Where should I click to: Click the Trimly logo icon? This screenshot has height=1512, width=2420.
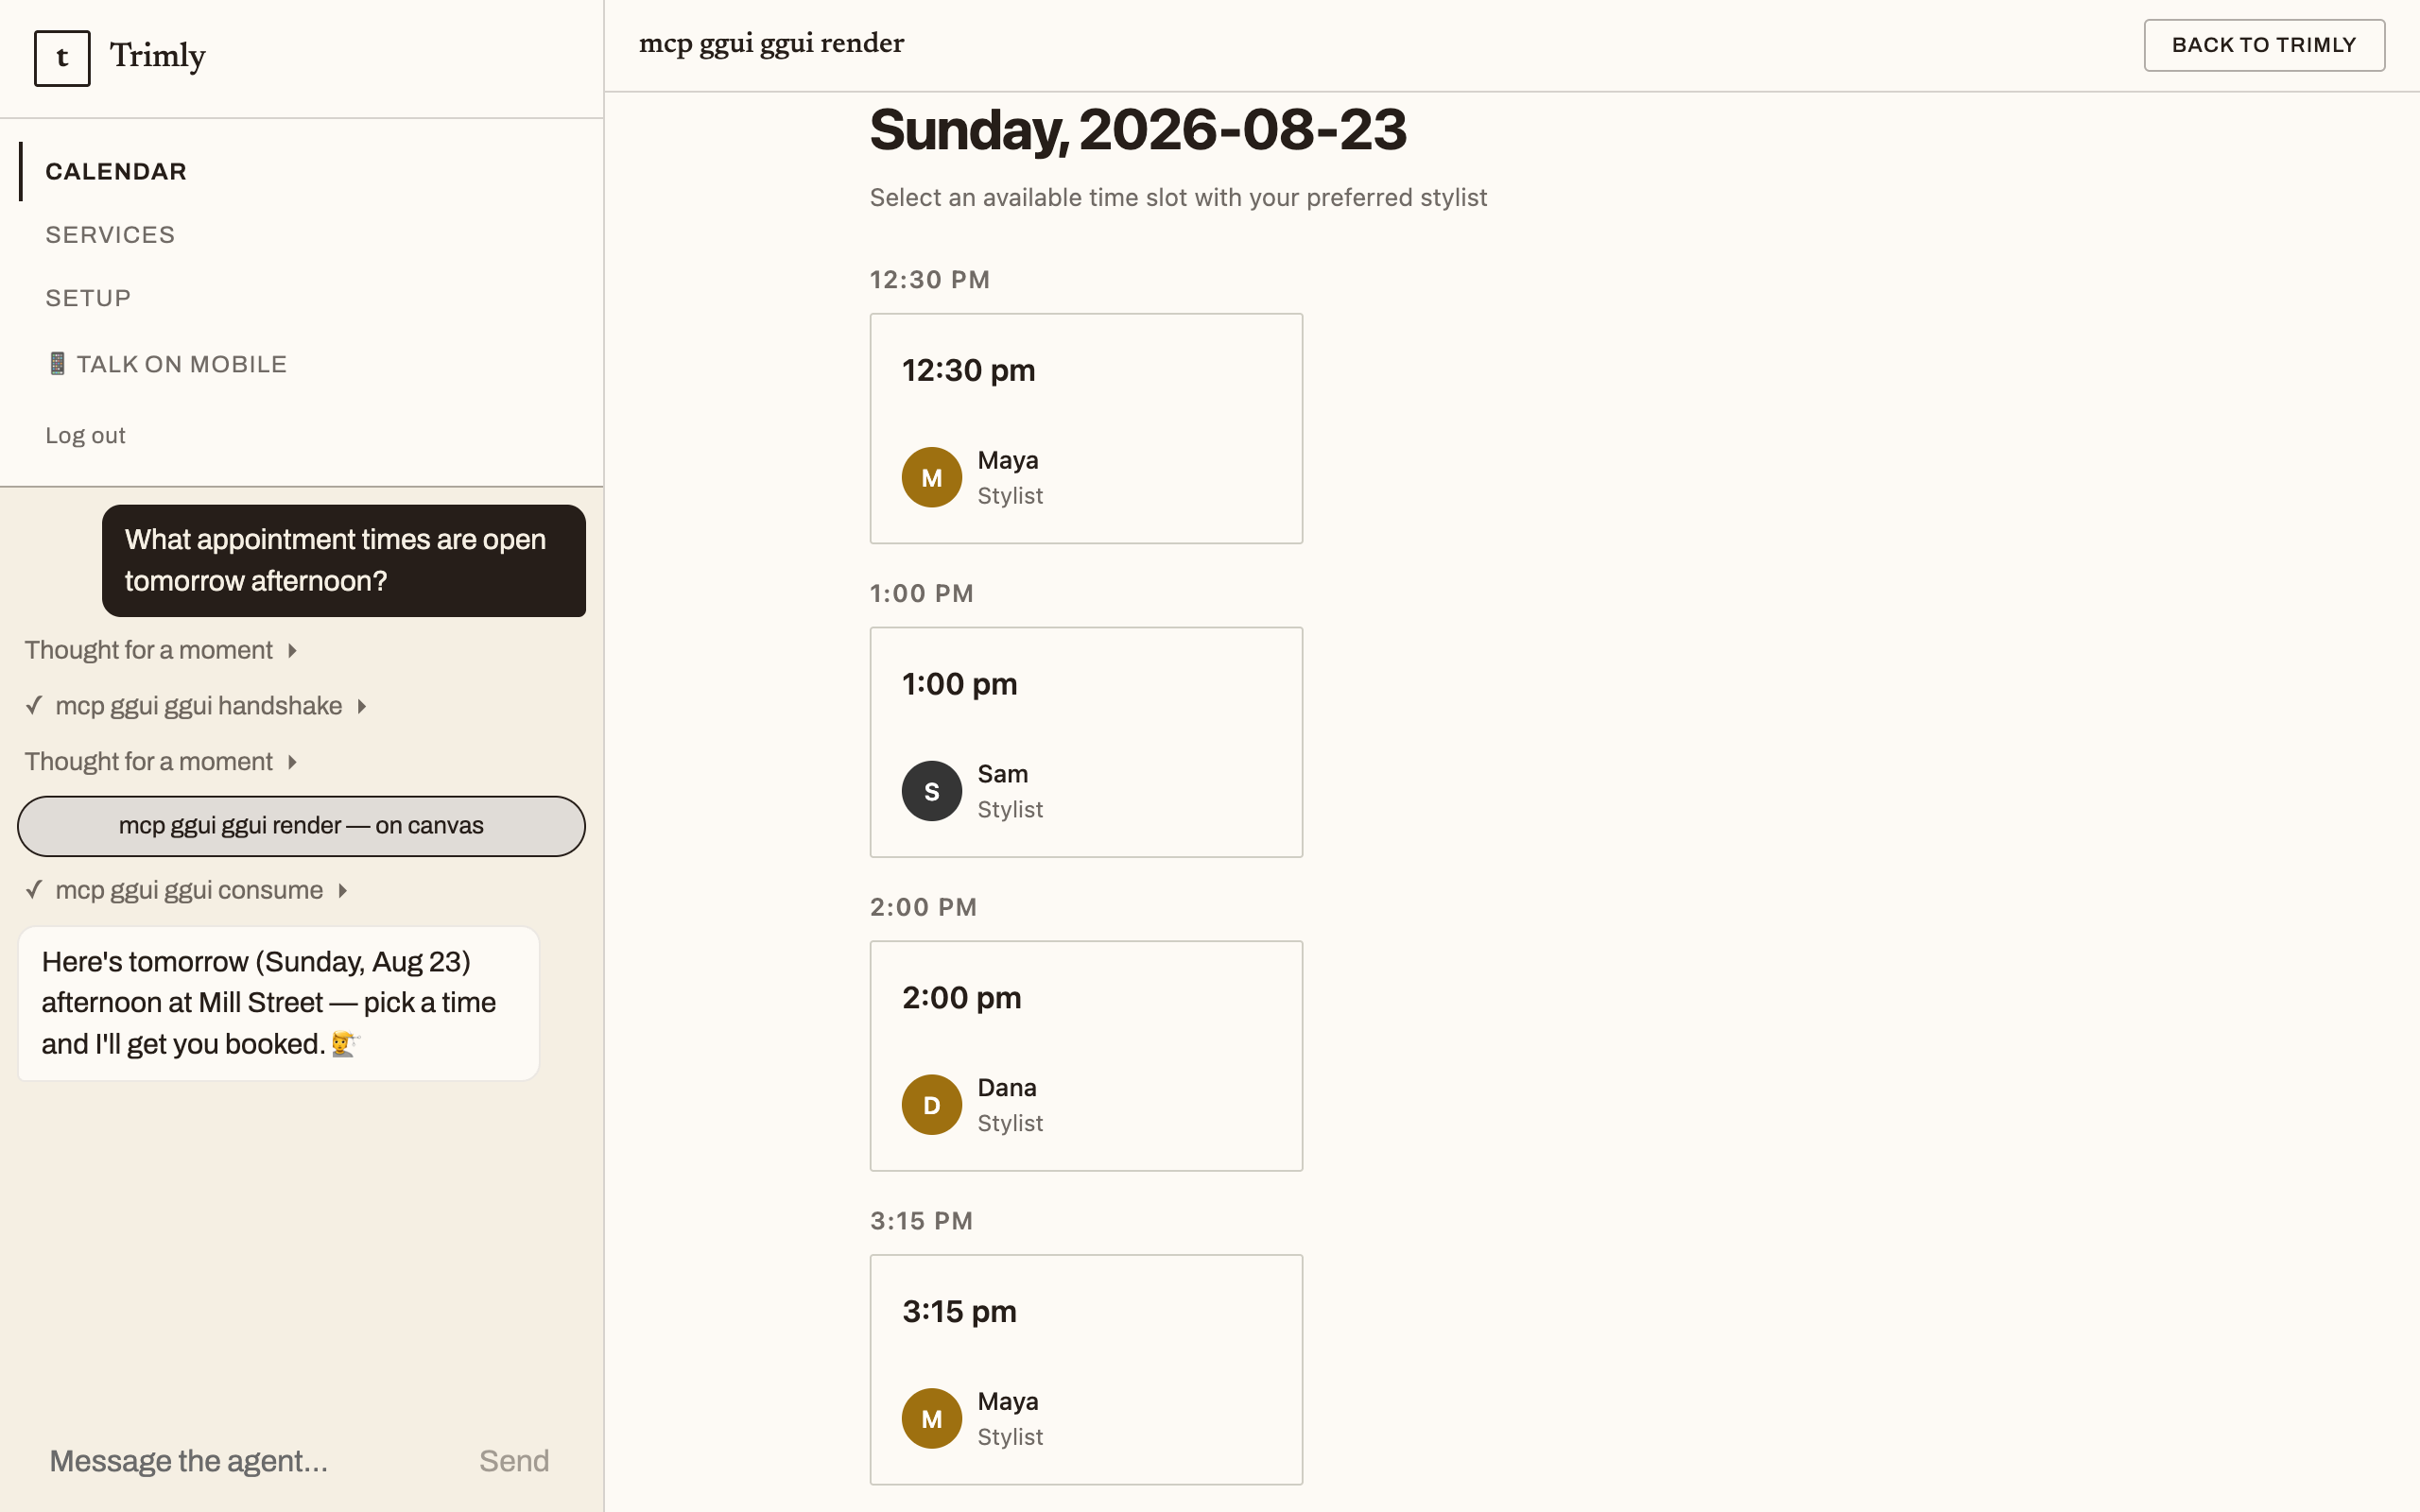tap(62, 58)
